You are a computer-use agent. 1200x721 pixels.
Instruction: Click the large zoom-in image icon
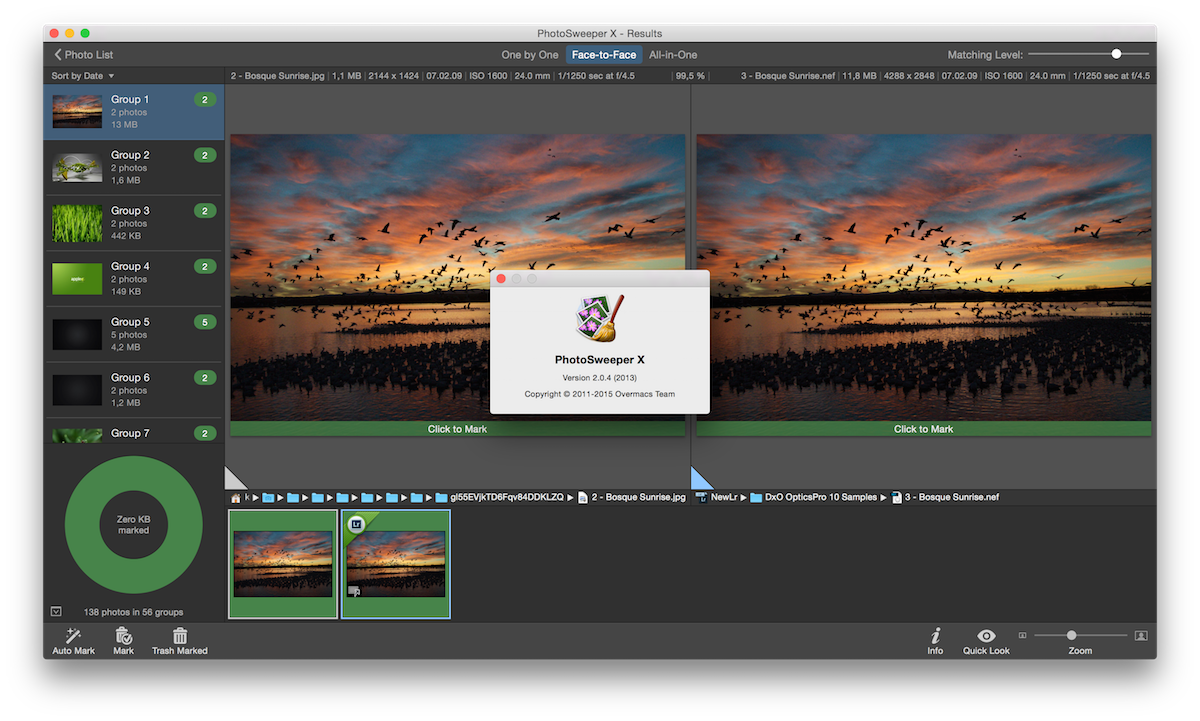click(1141, 635)
